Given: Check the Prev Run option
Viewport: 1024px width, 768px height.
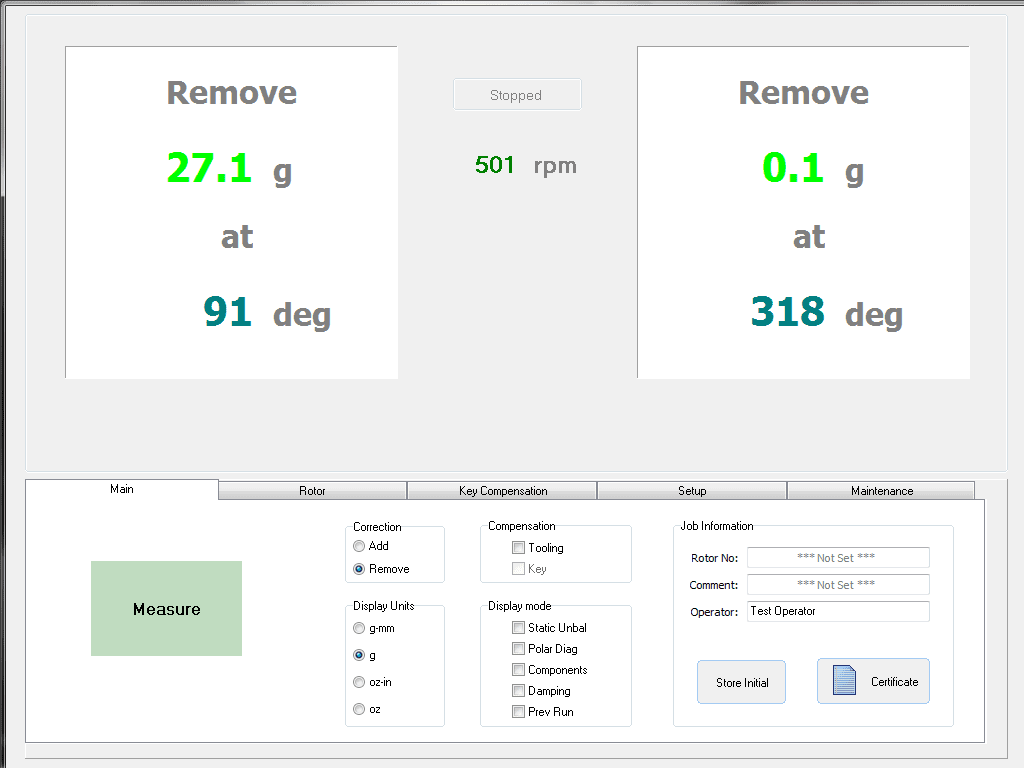Looking at the screenshot, I should [518, 712].
